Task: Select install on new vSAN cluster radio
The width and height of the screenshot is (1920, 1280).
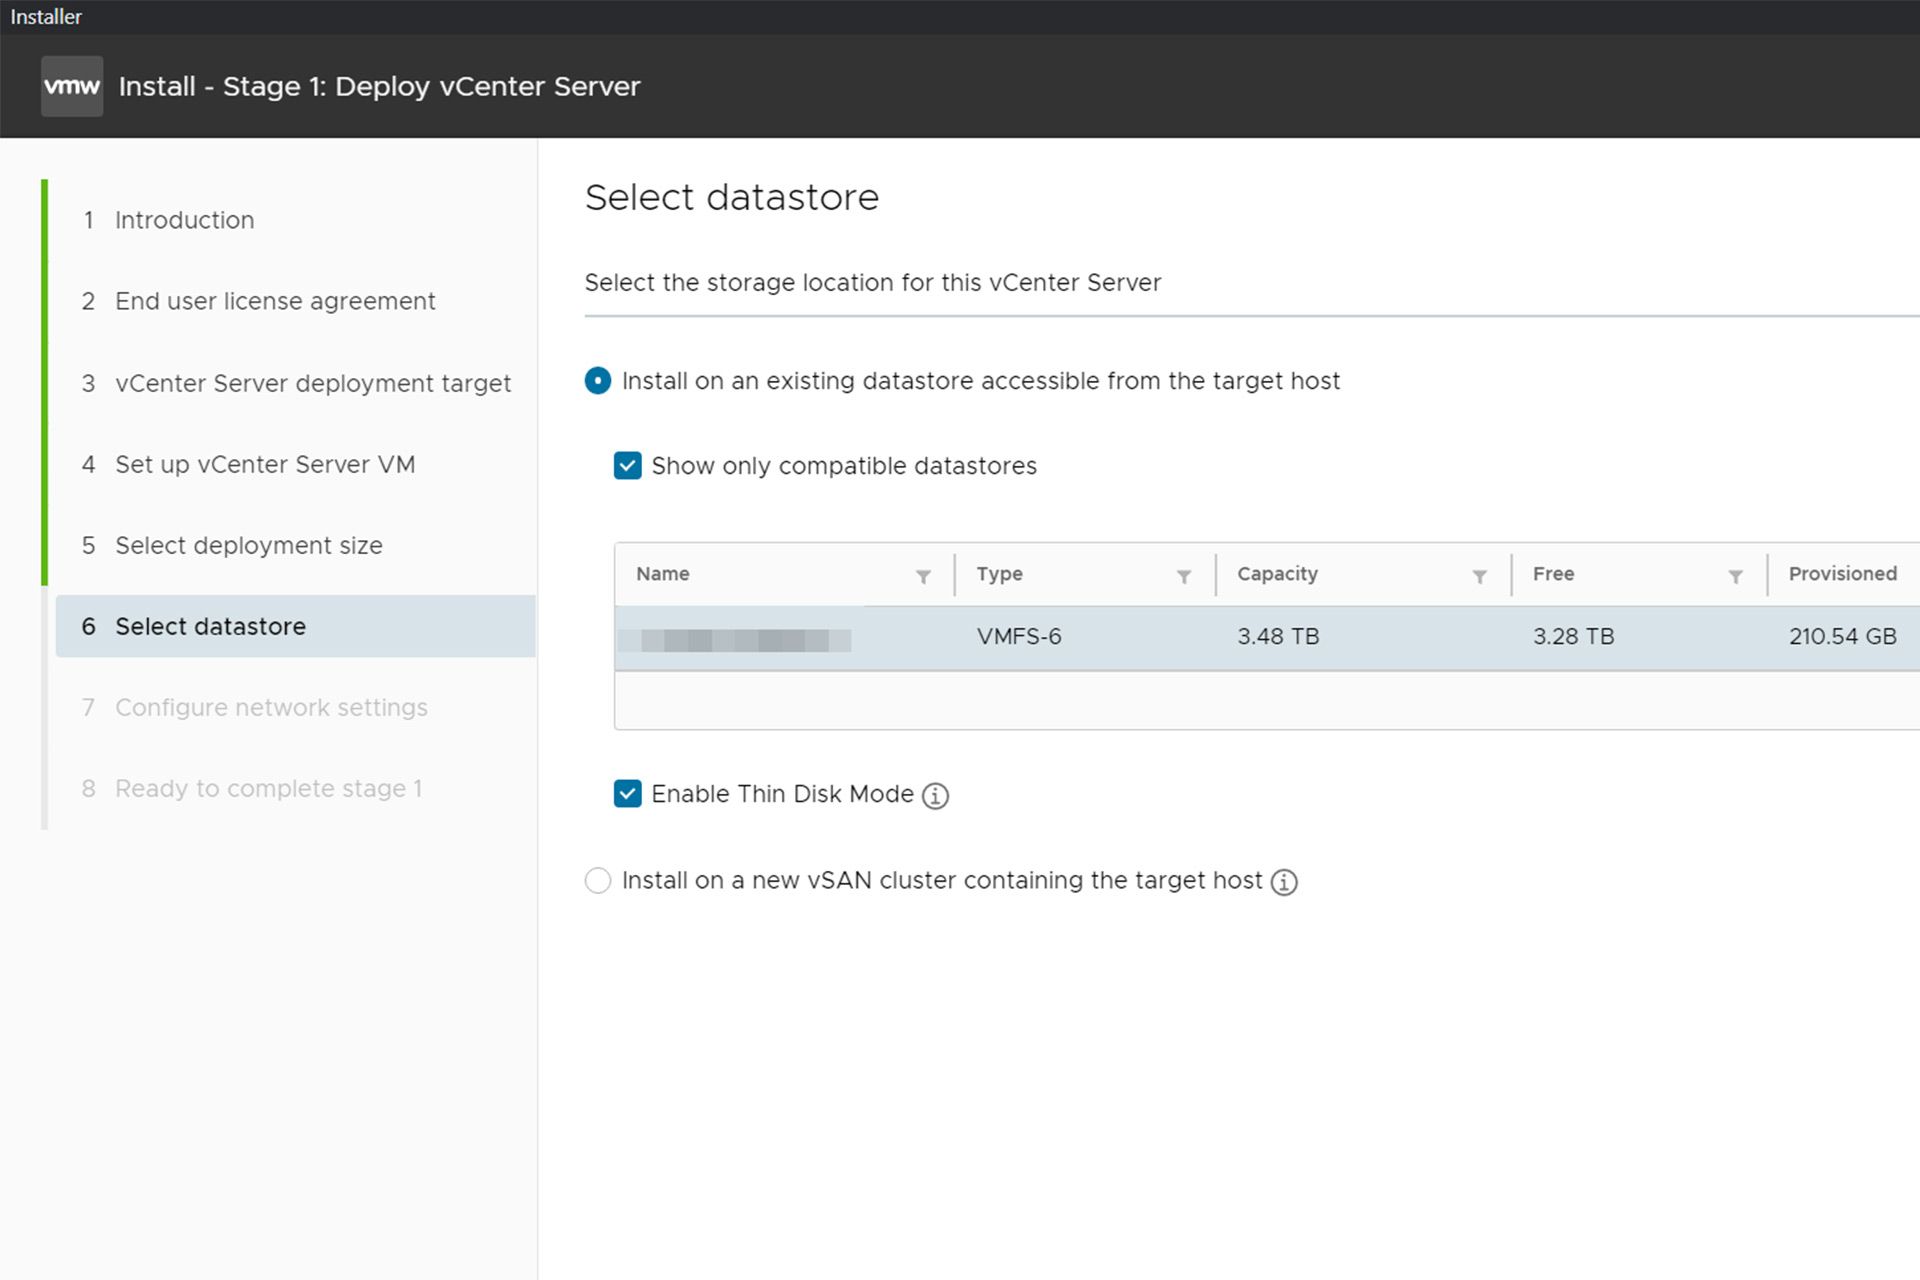Action: (x=598, y=881)
